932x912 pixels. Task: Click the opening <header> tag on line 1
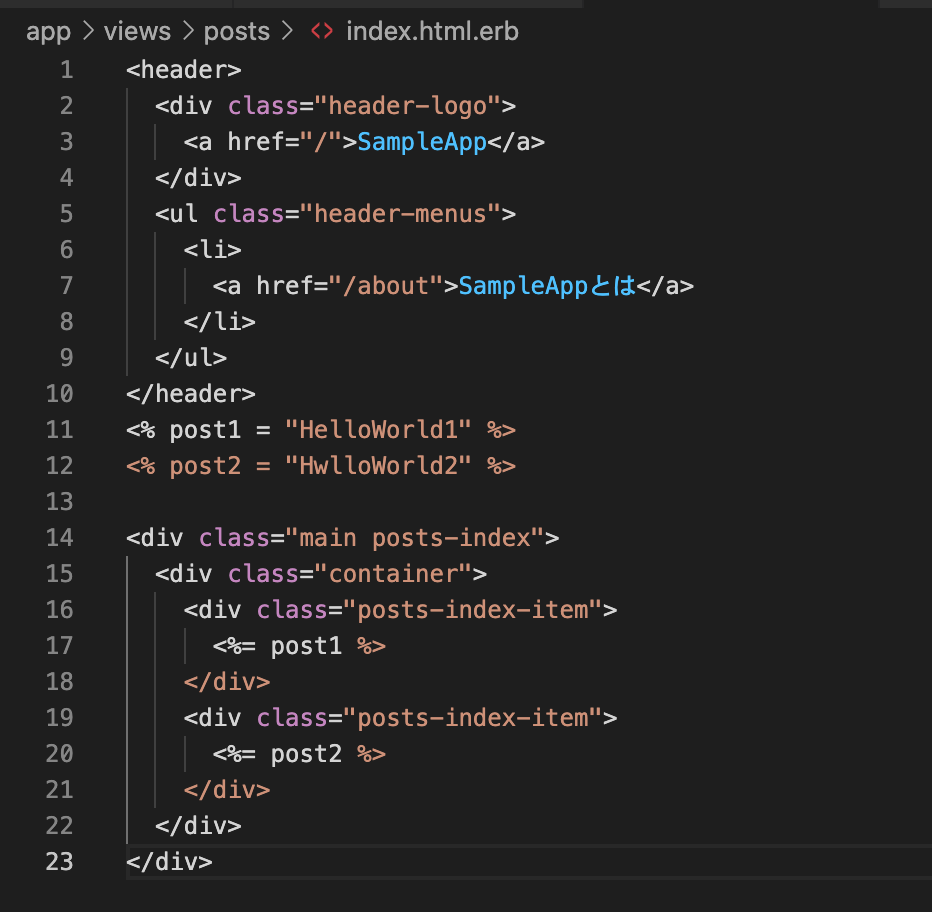[x=184, y=70]
